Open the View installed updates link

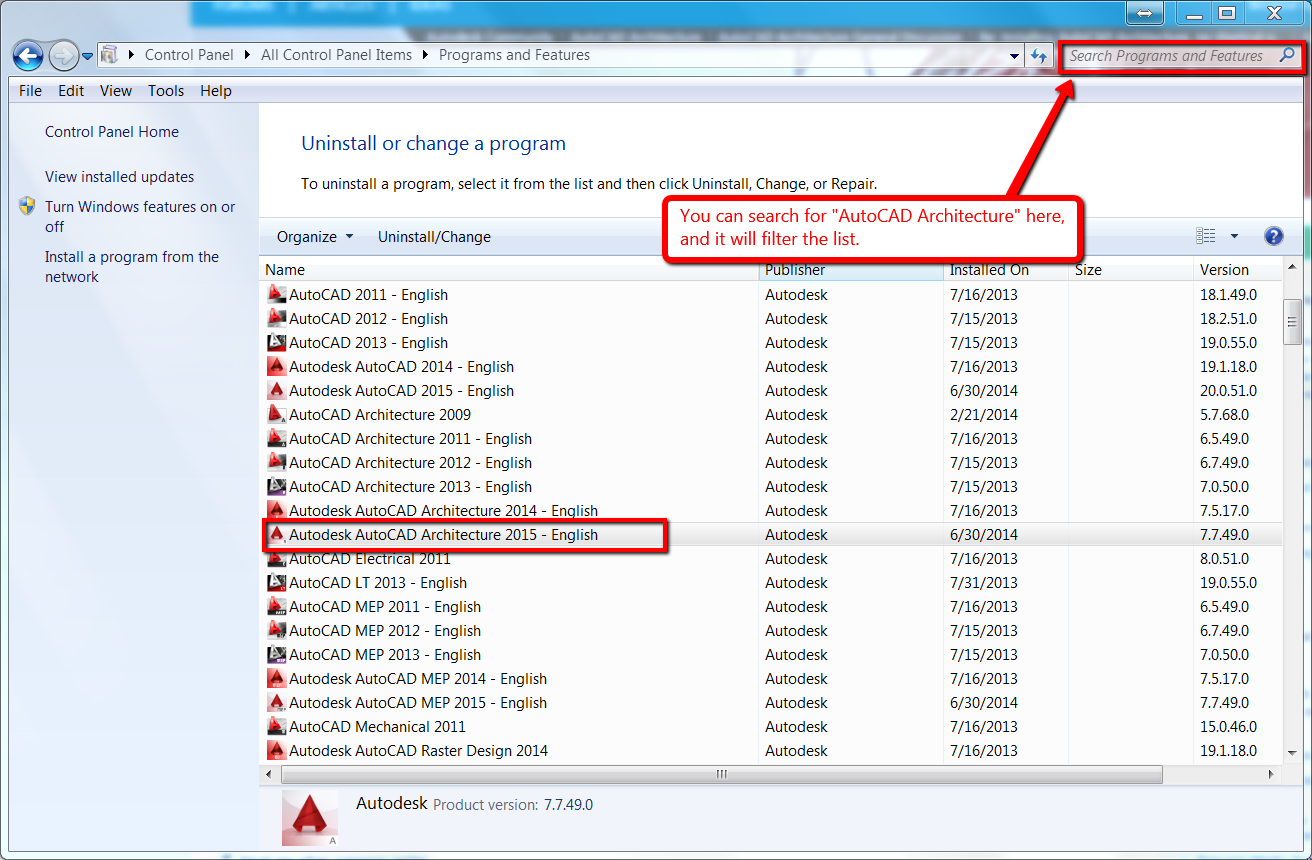(x=119, y=176)
